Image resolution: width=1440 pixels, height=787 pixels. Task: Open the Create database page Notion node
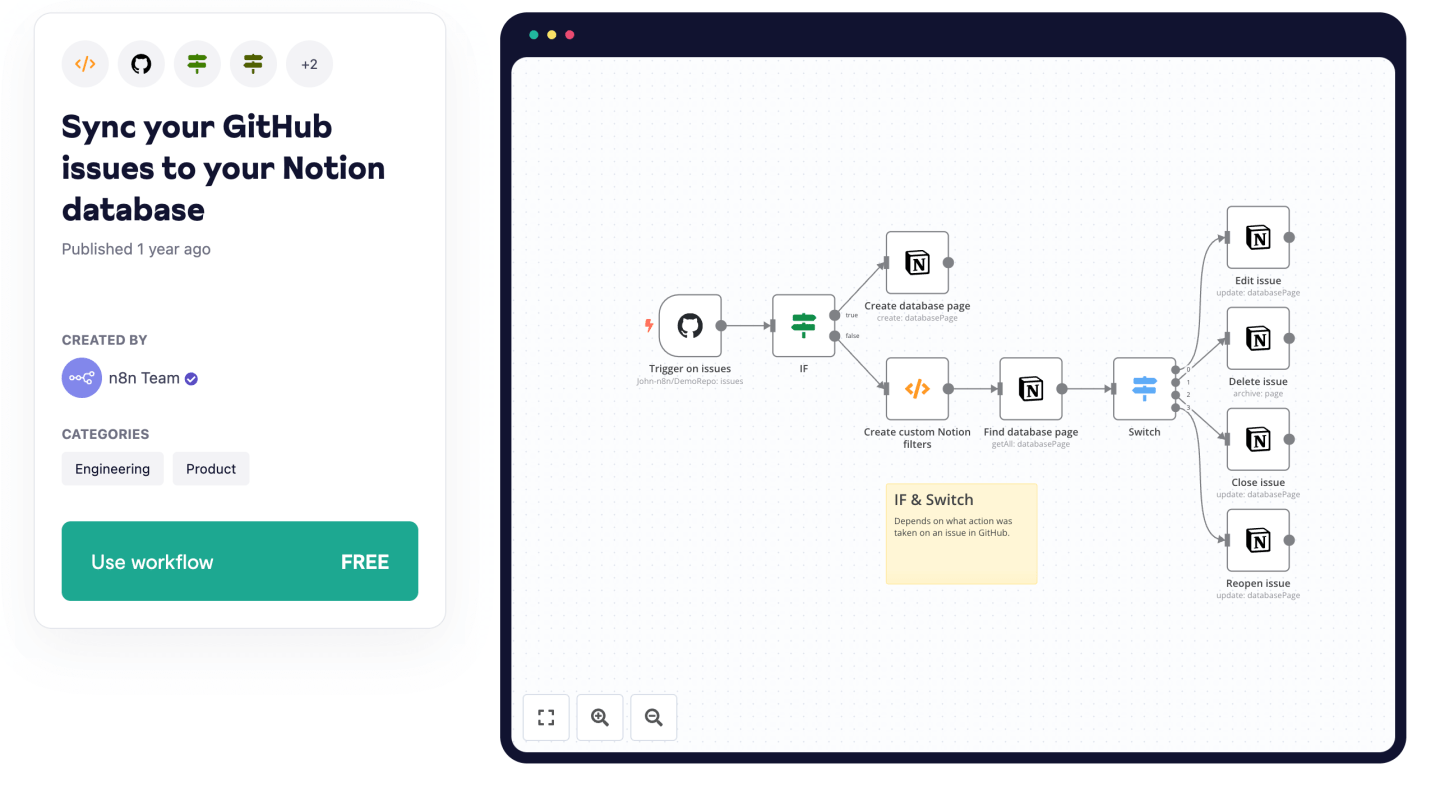click(x=917, y=263)
